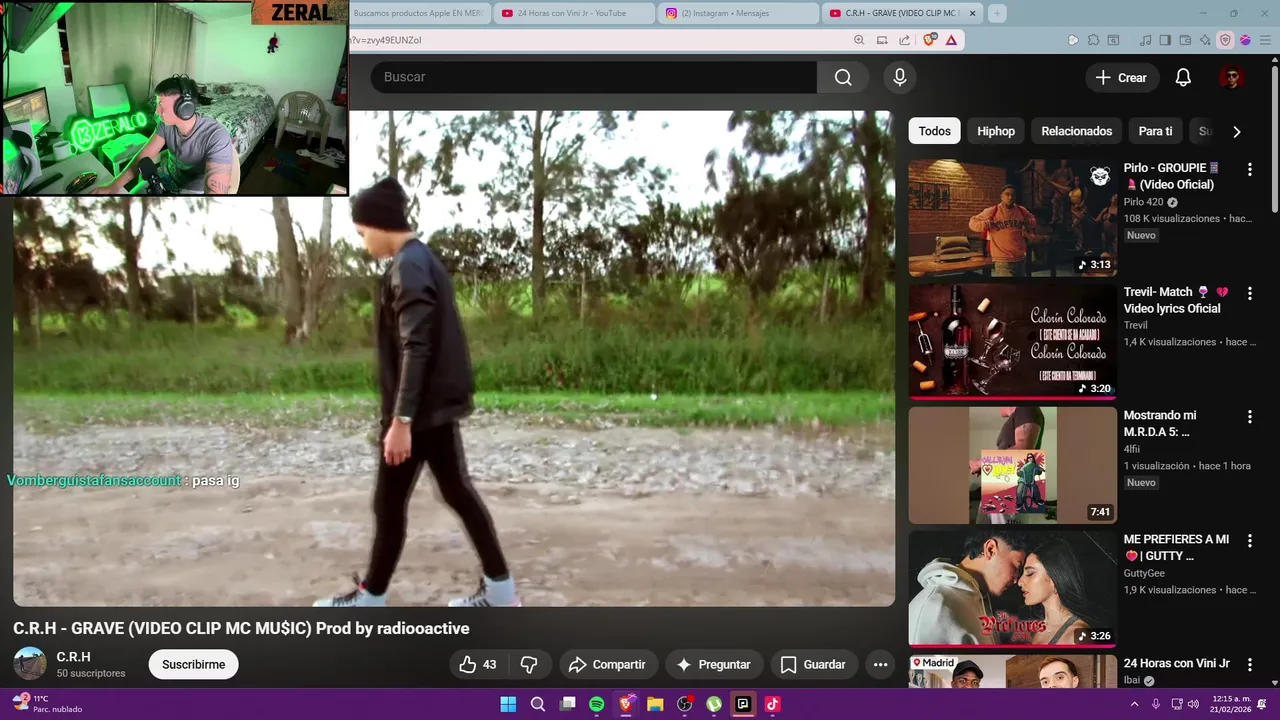Image resolution: width=1280 pixels, height=720 pixels.
Task: Switch to the Instagram Mensajes tab
Action: click(737, 13)
